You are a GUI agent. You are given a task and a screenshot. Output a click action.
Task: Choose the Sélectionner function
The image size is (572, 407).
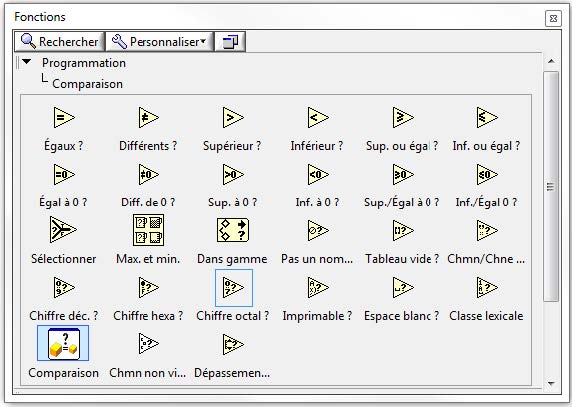(x=63, y=230)
